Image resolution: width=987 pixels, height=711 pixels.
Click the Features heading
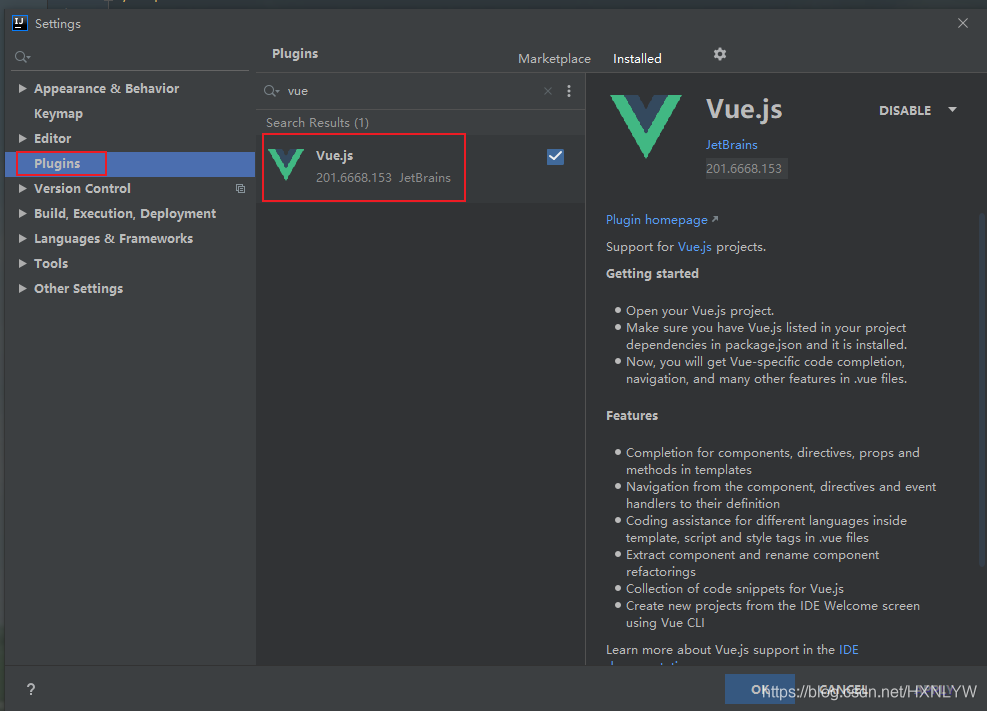pos(632,416)
